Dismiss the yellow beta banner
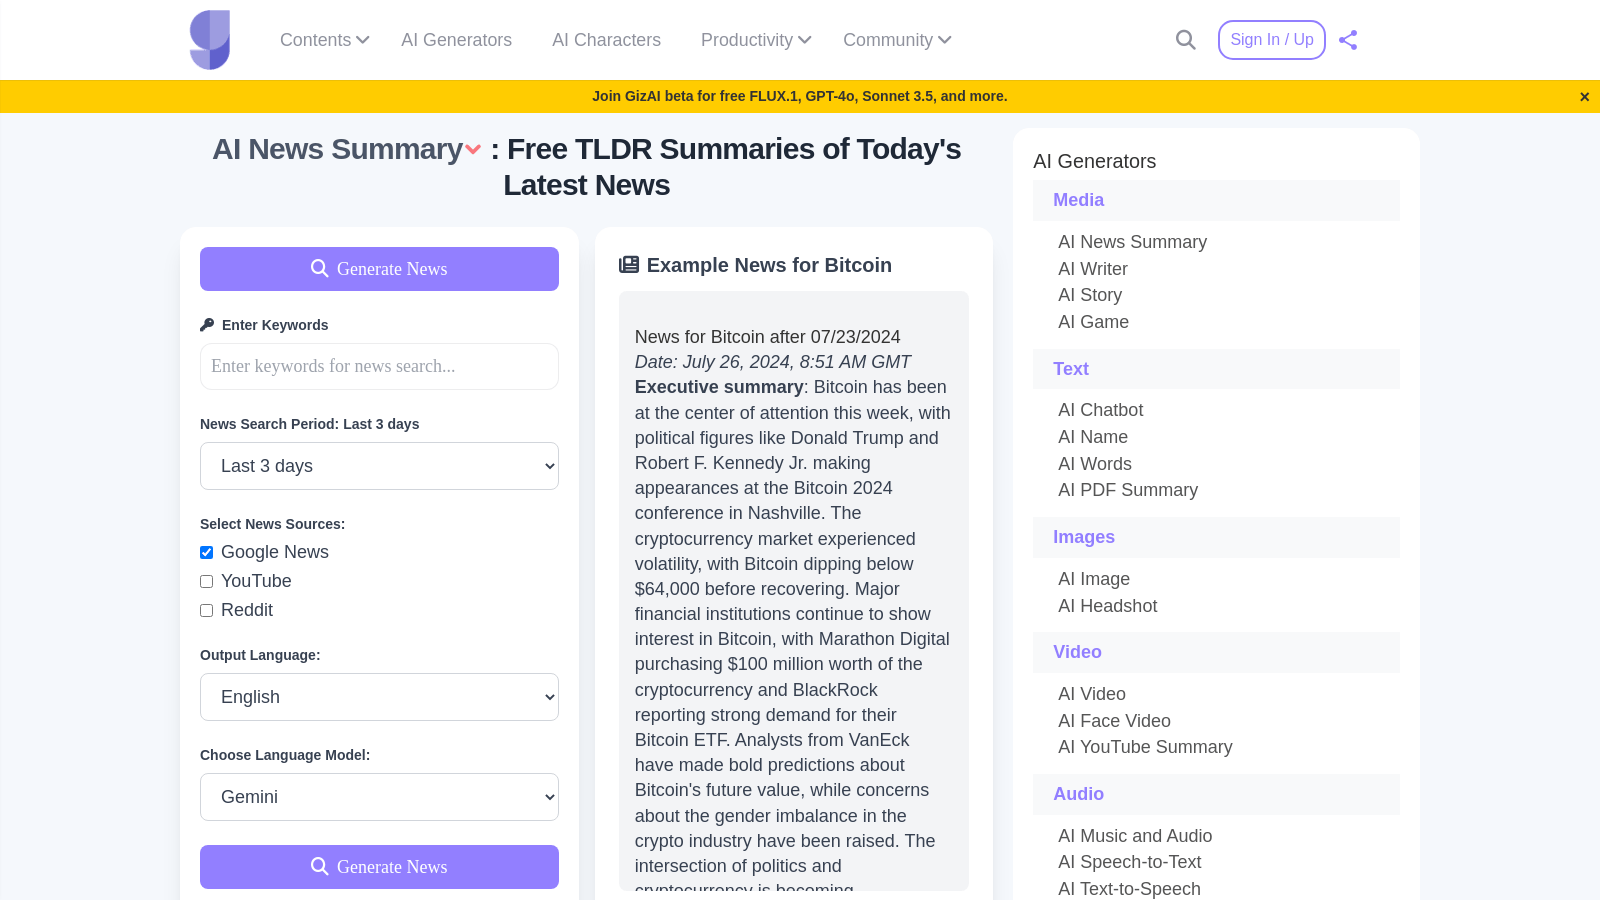1600x900 pixels. click(x=1584, y=97)
